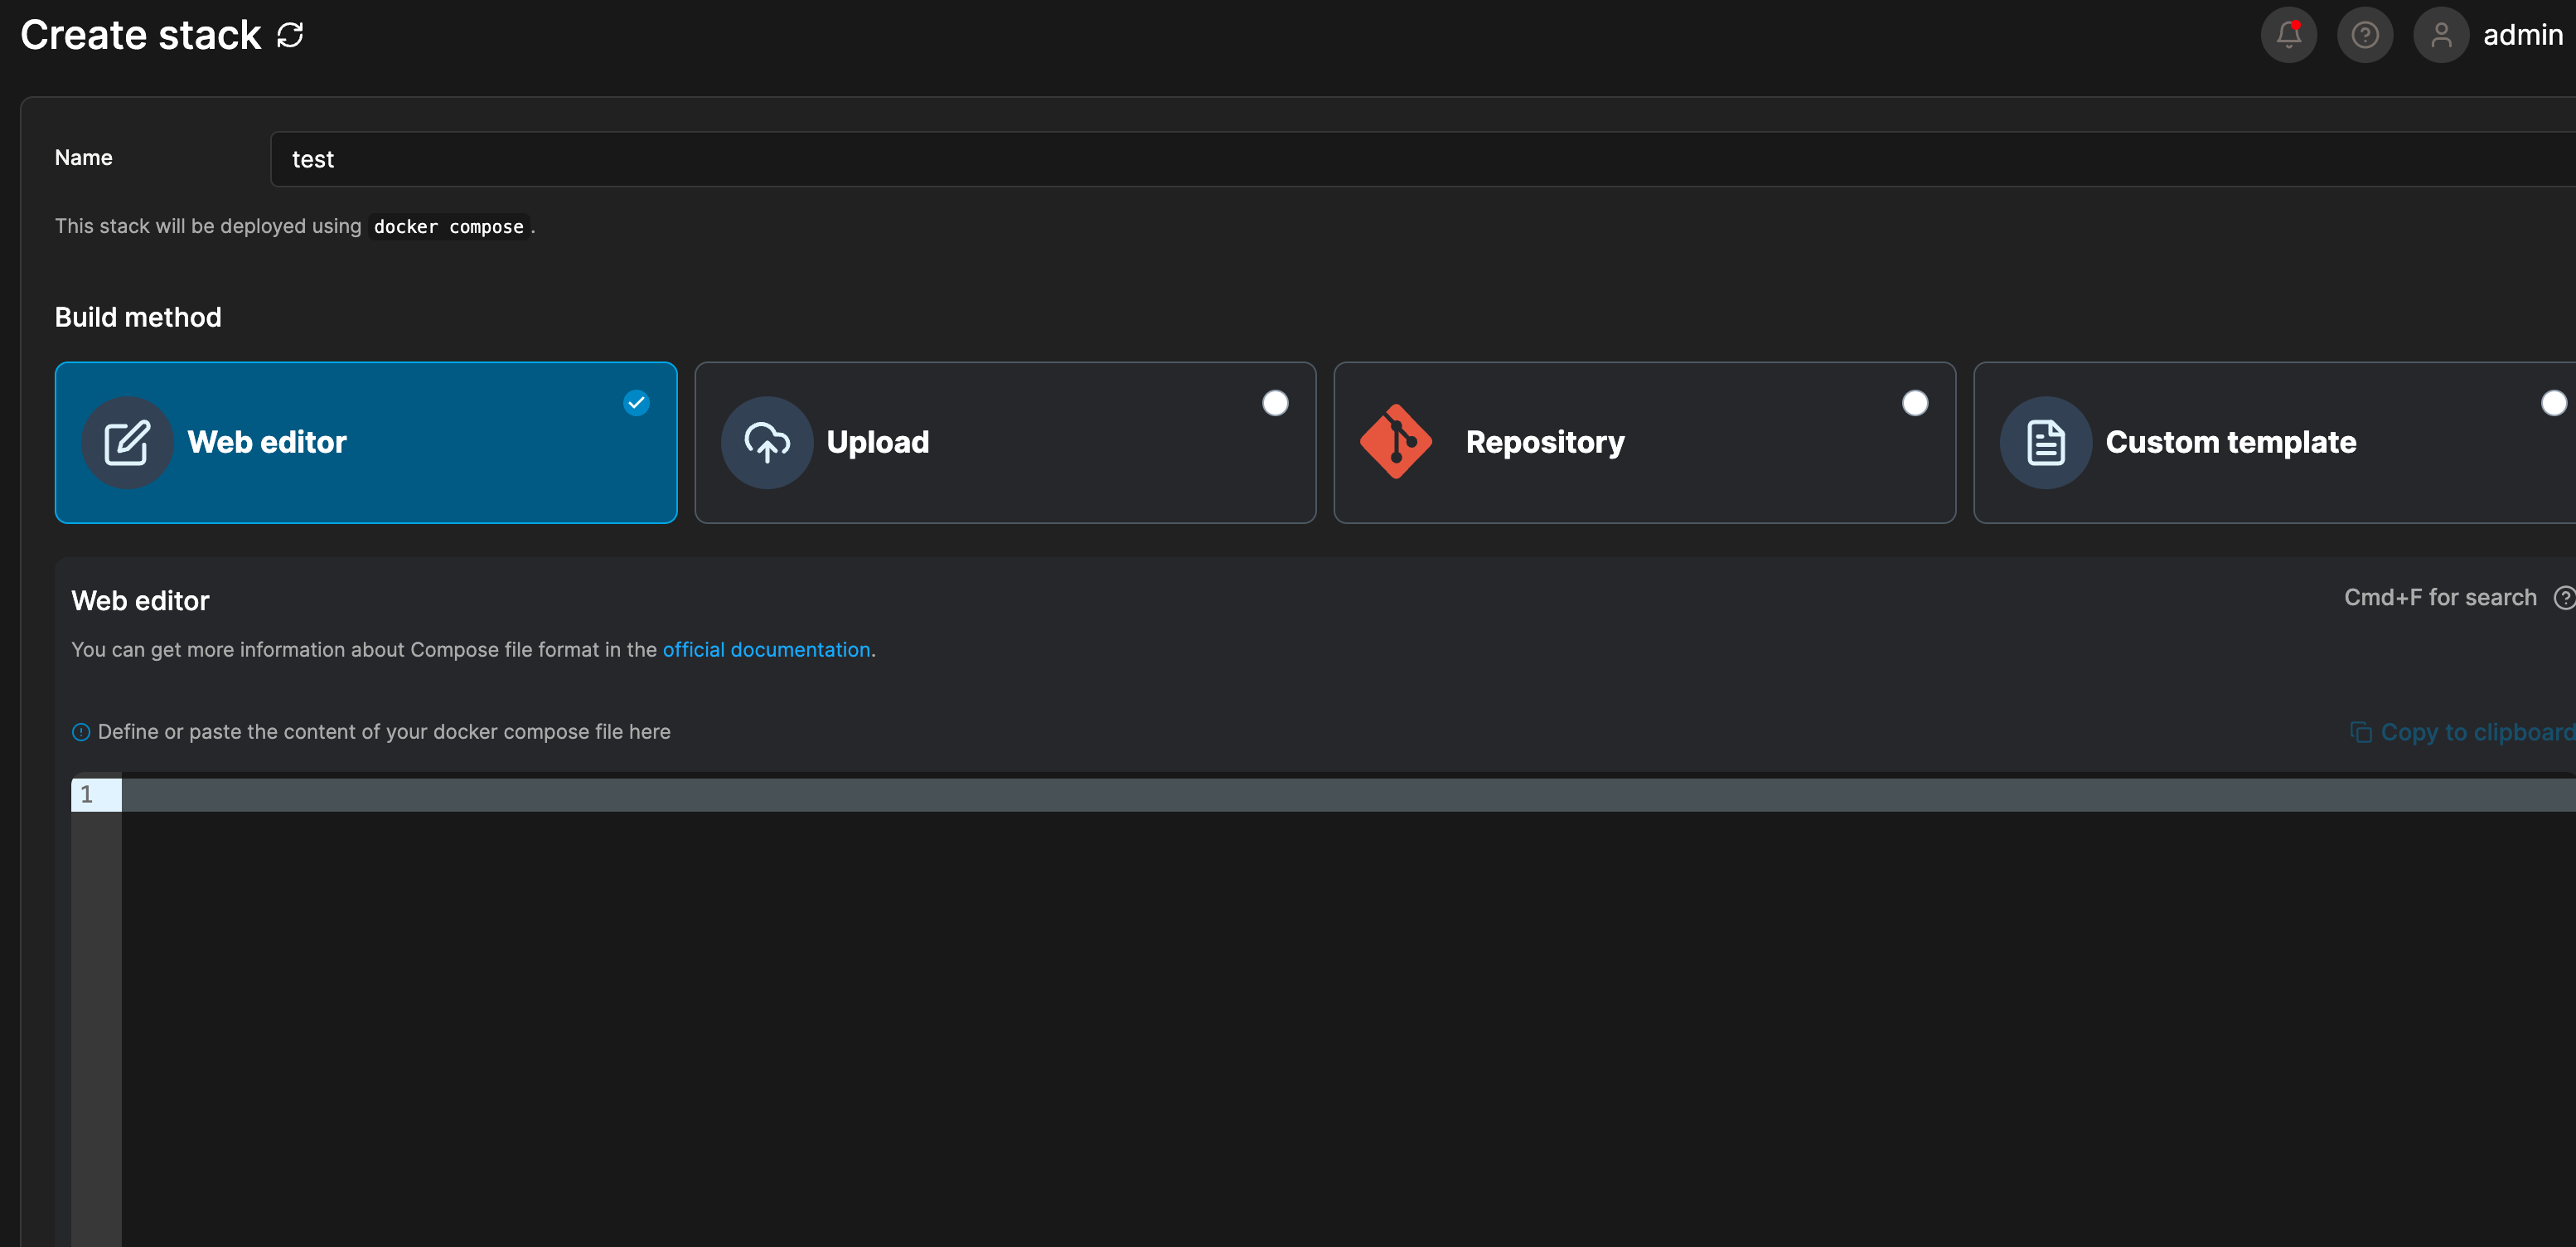Open the notifications bell
Viewport: 2576px width, 1247px height.
[x=2288, y=36]
